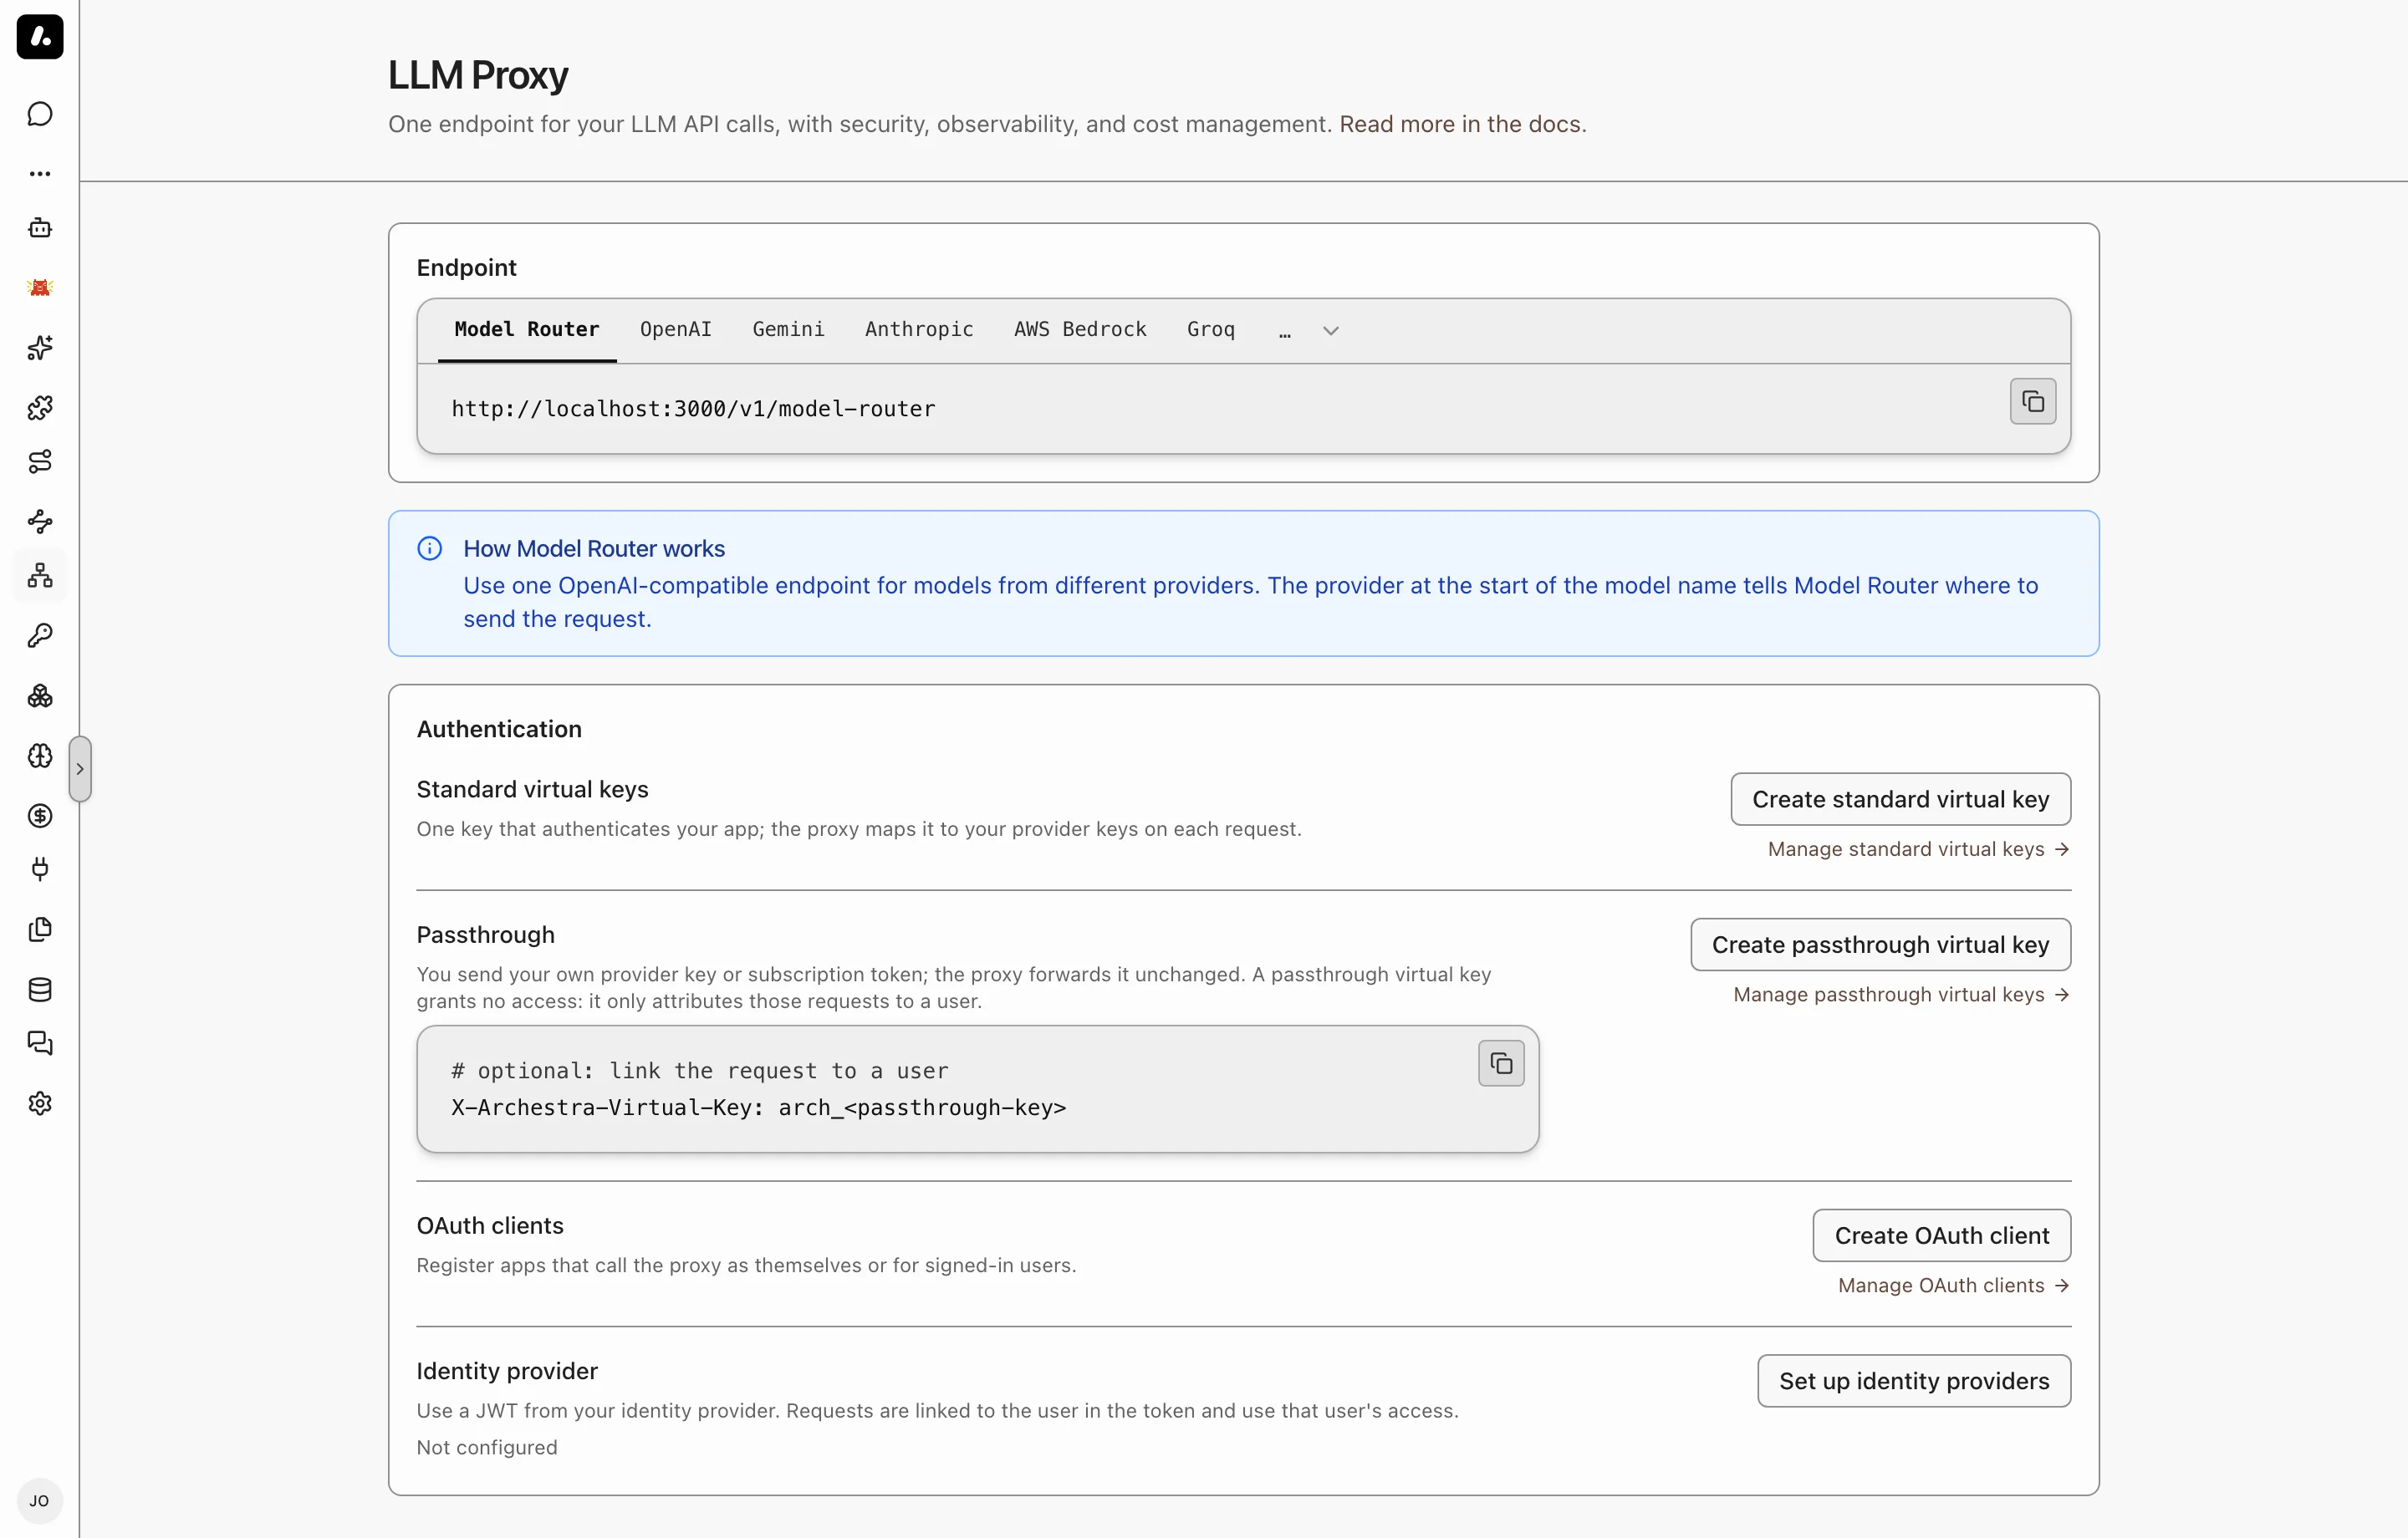Viewport: 2408px width, 1538px height.
Task: Open the chat bubble icon in sidebar
Action: point(40,114)
